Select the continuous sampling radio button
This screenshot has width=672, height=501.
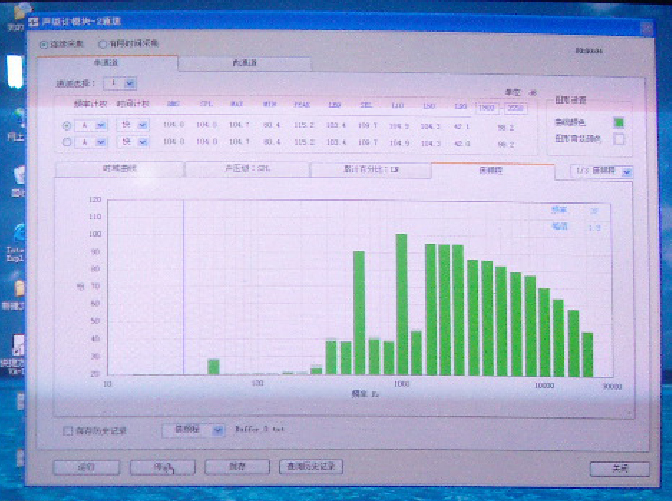43,45
